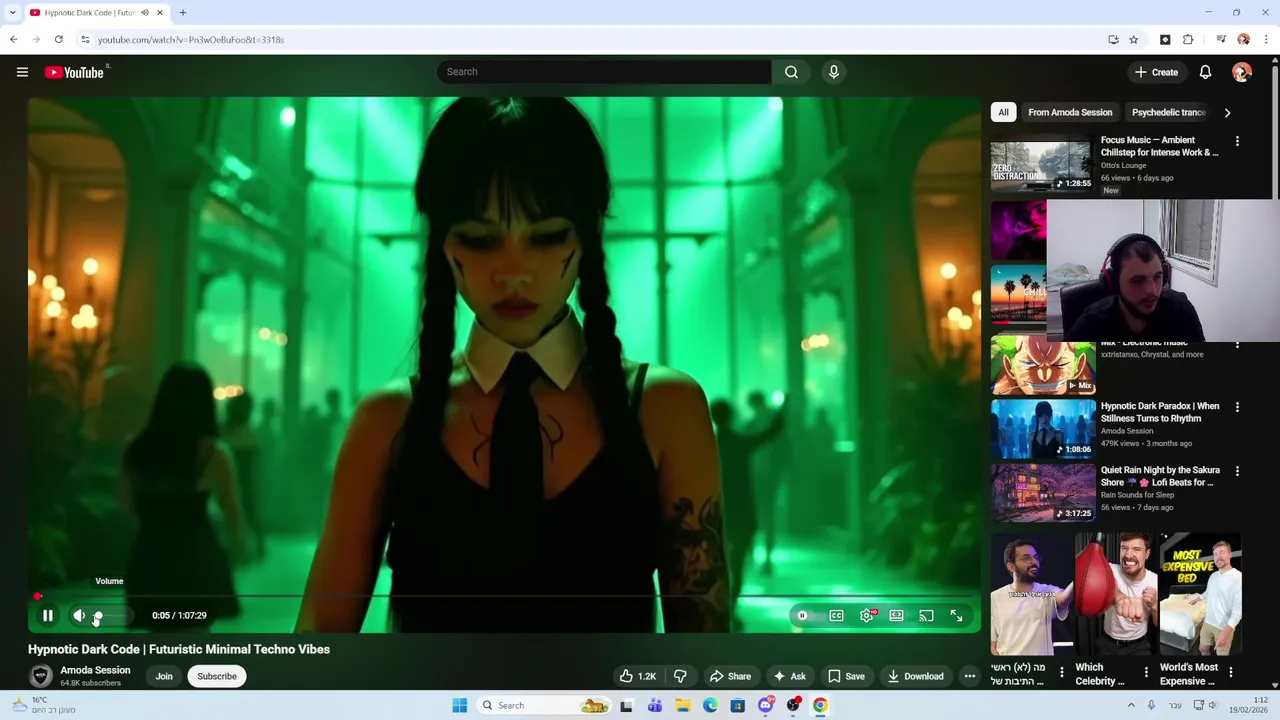Open more actions ellipsis below the video
The width and height of the screenshot is (1280, 720).
pos(969,676)
